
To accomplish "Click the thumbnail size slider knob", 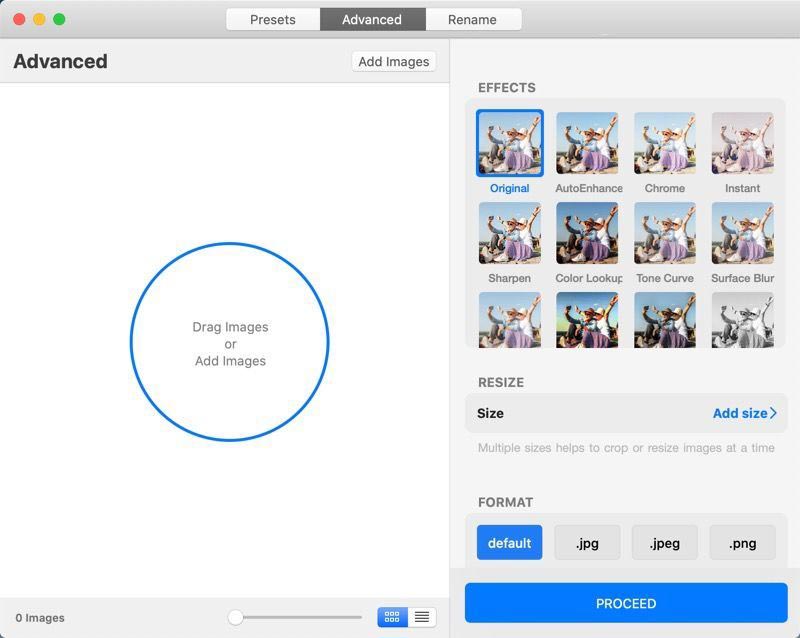I will coord(235,617).
